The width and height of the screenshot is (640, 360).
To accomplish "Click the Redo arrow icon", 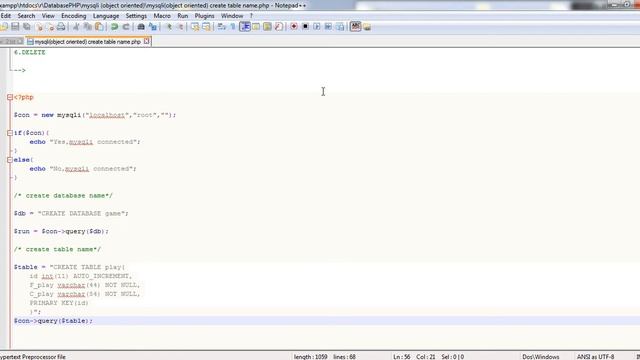I will (x=126, y=27).
